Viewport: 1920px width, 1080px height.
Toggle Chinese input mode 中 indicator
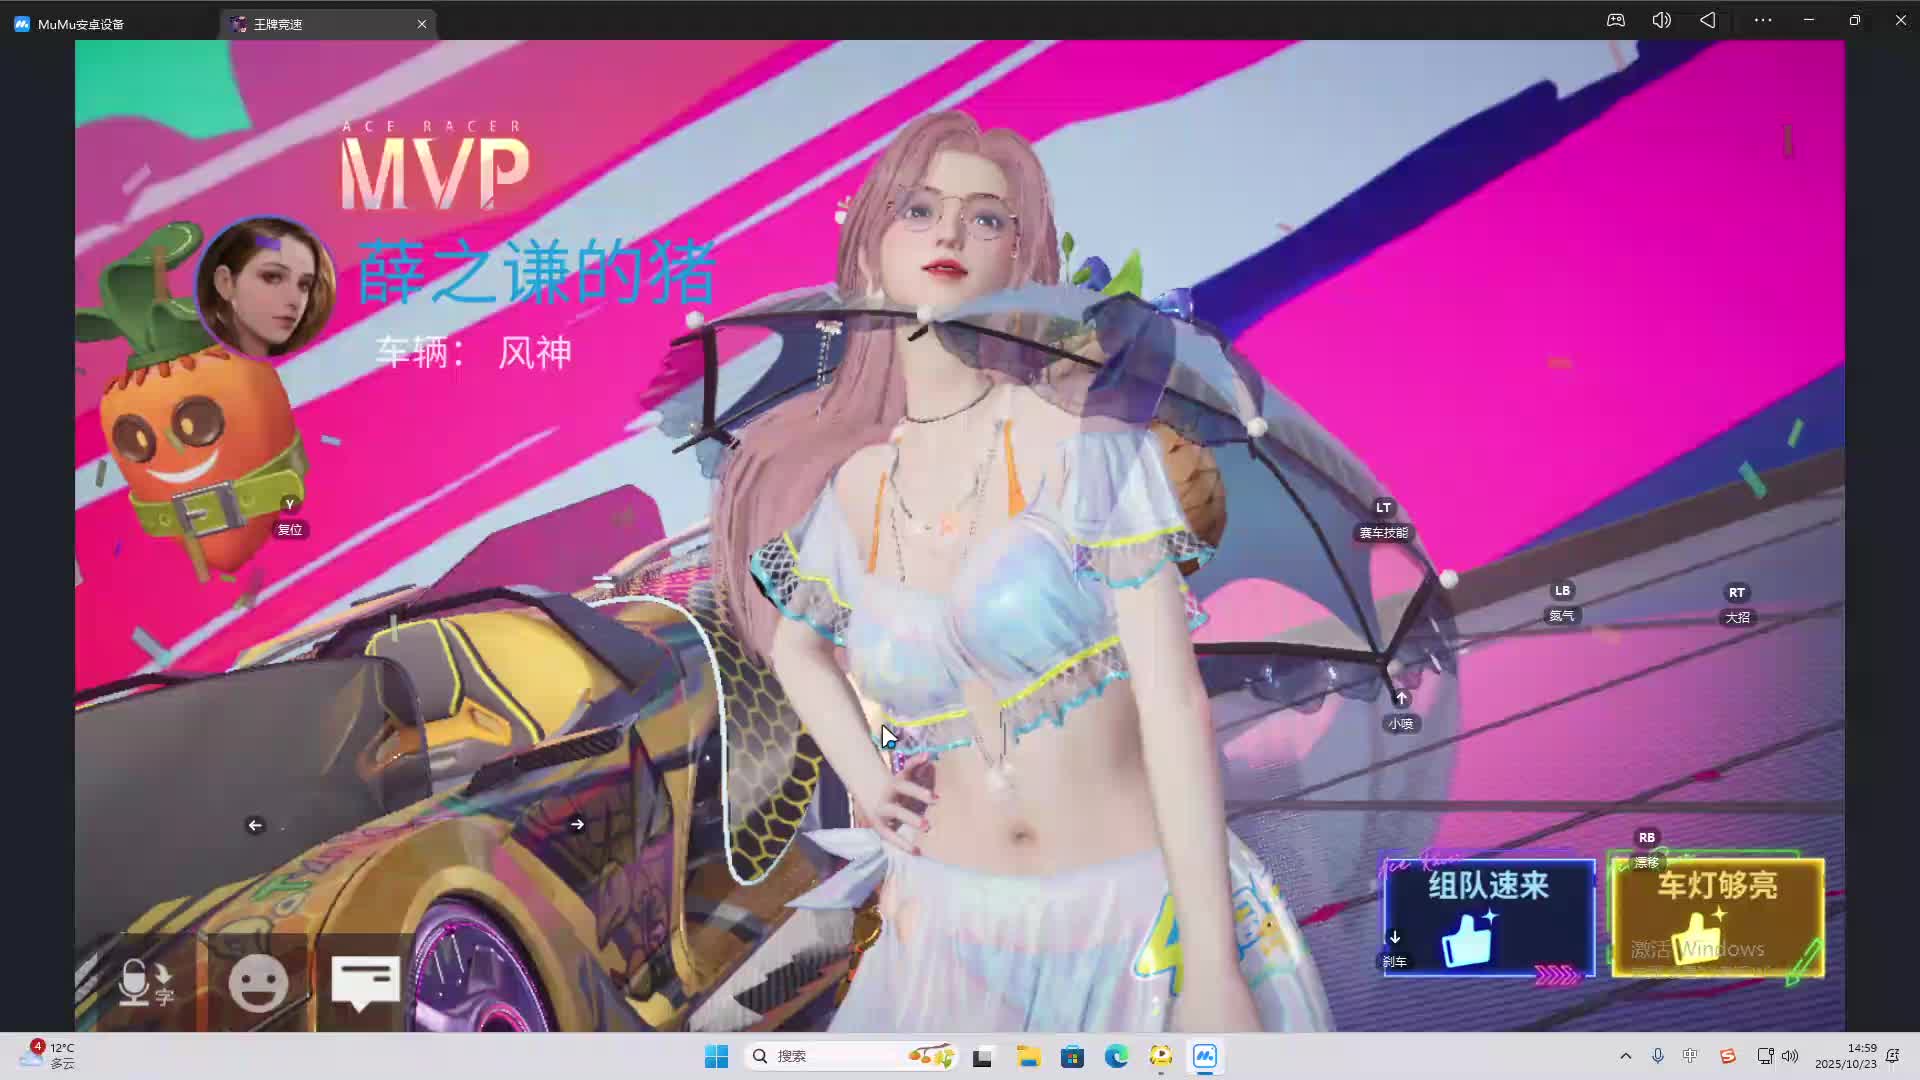[x=1690, y=1056]
